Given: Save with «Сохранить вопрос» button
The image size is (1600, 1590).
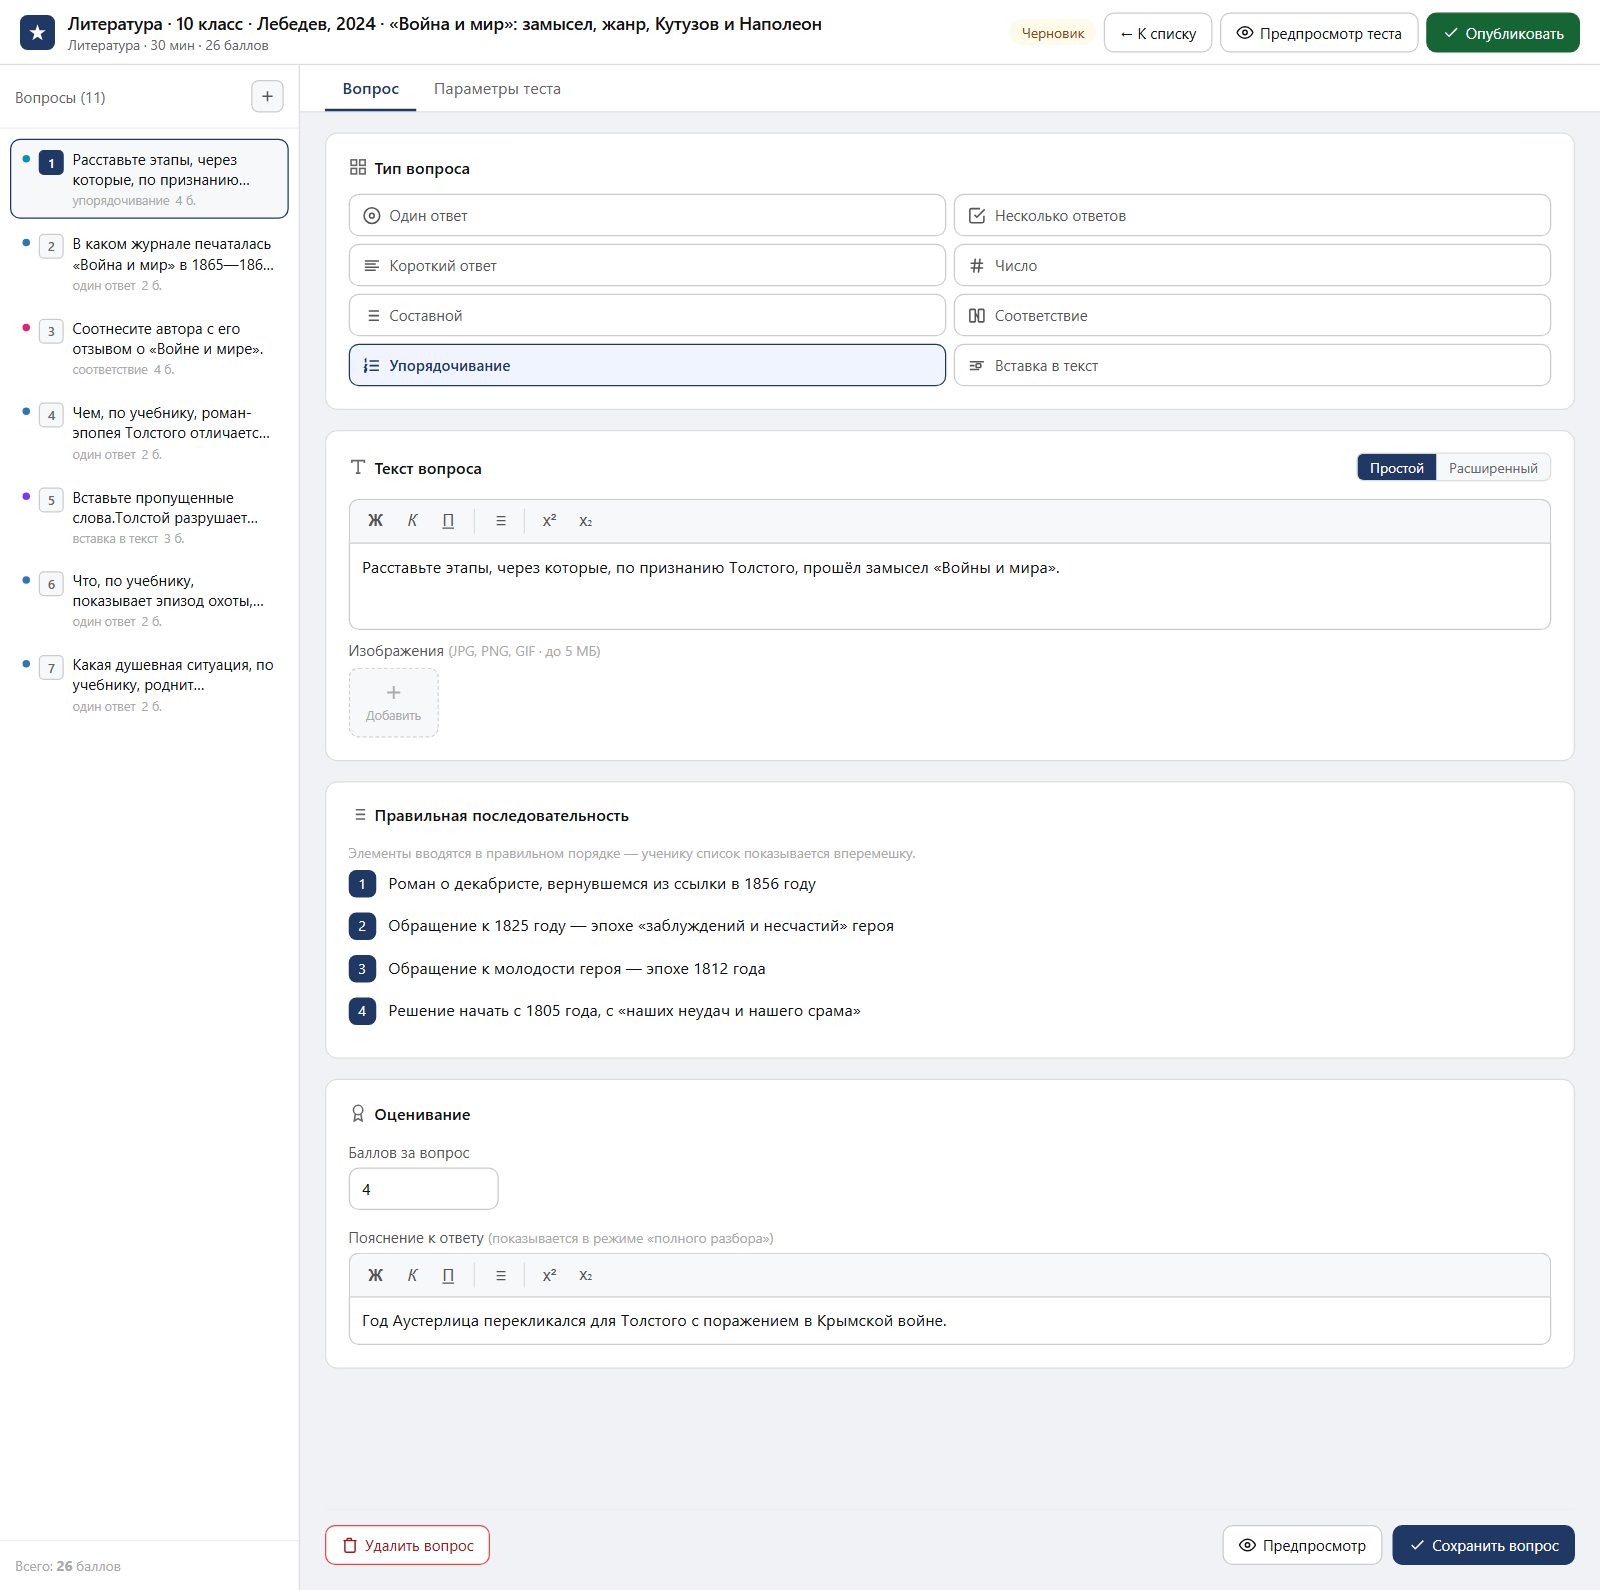Looking at the screenshot, I should (x=1484, y=1545).
